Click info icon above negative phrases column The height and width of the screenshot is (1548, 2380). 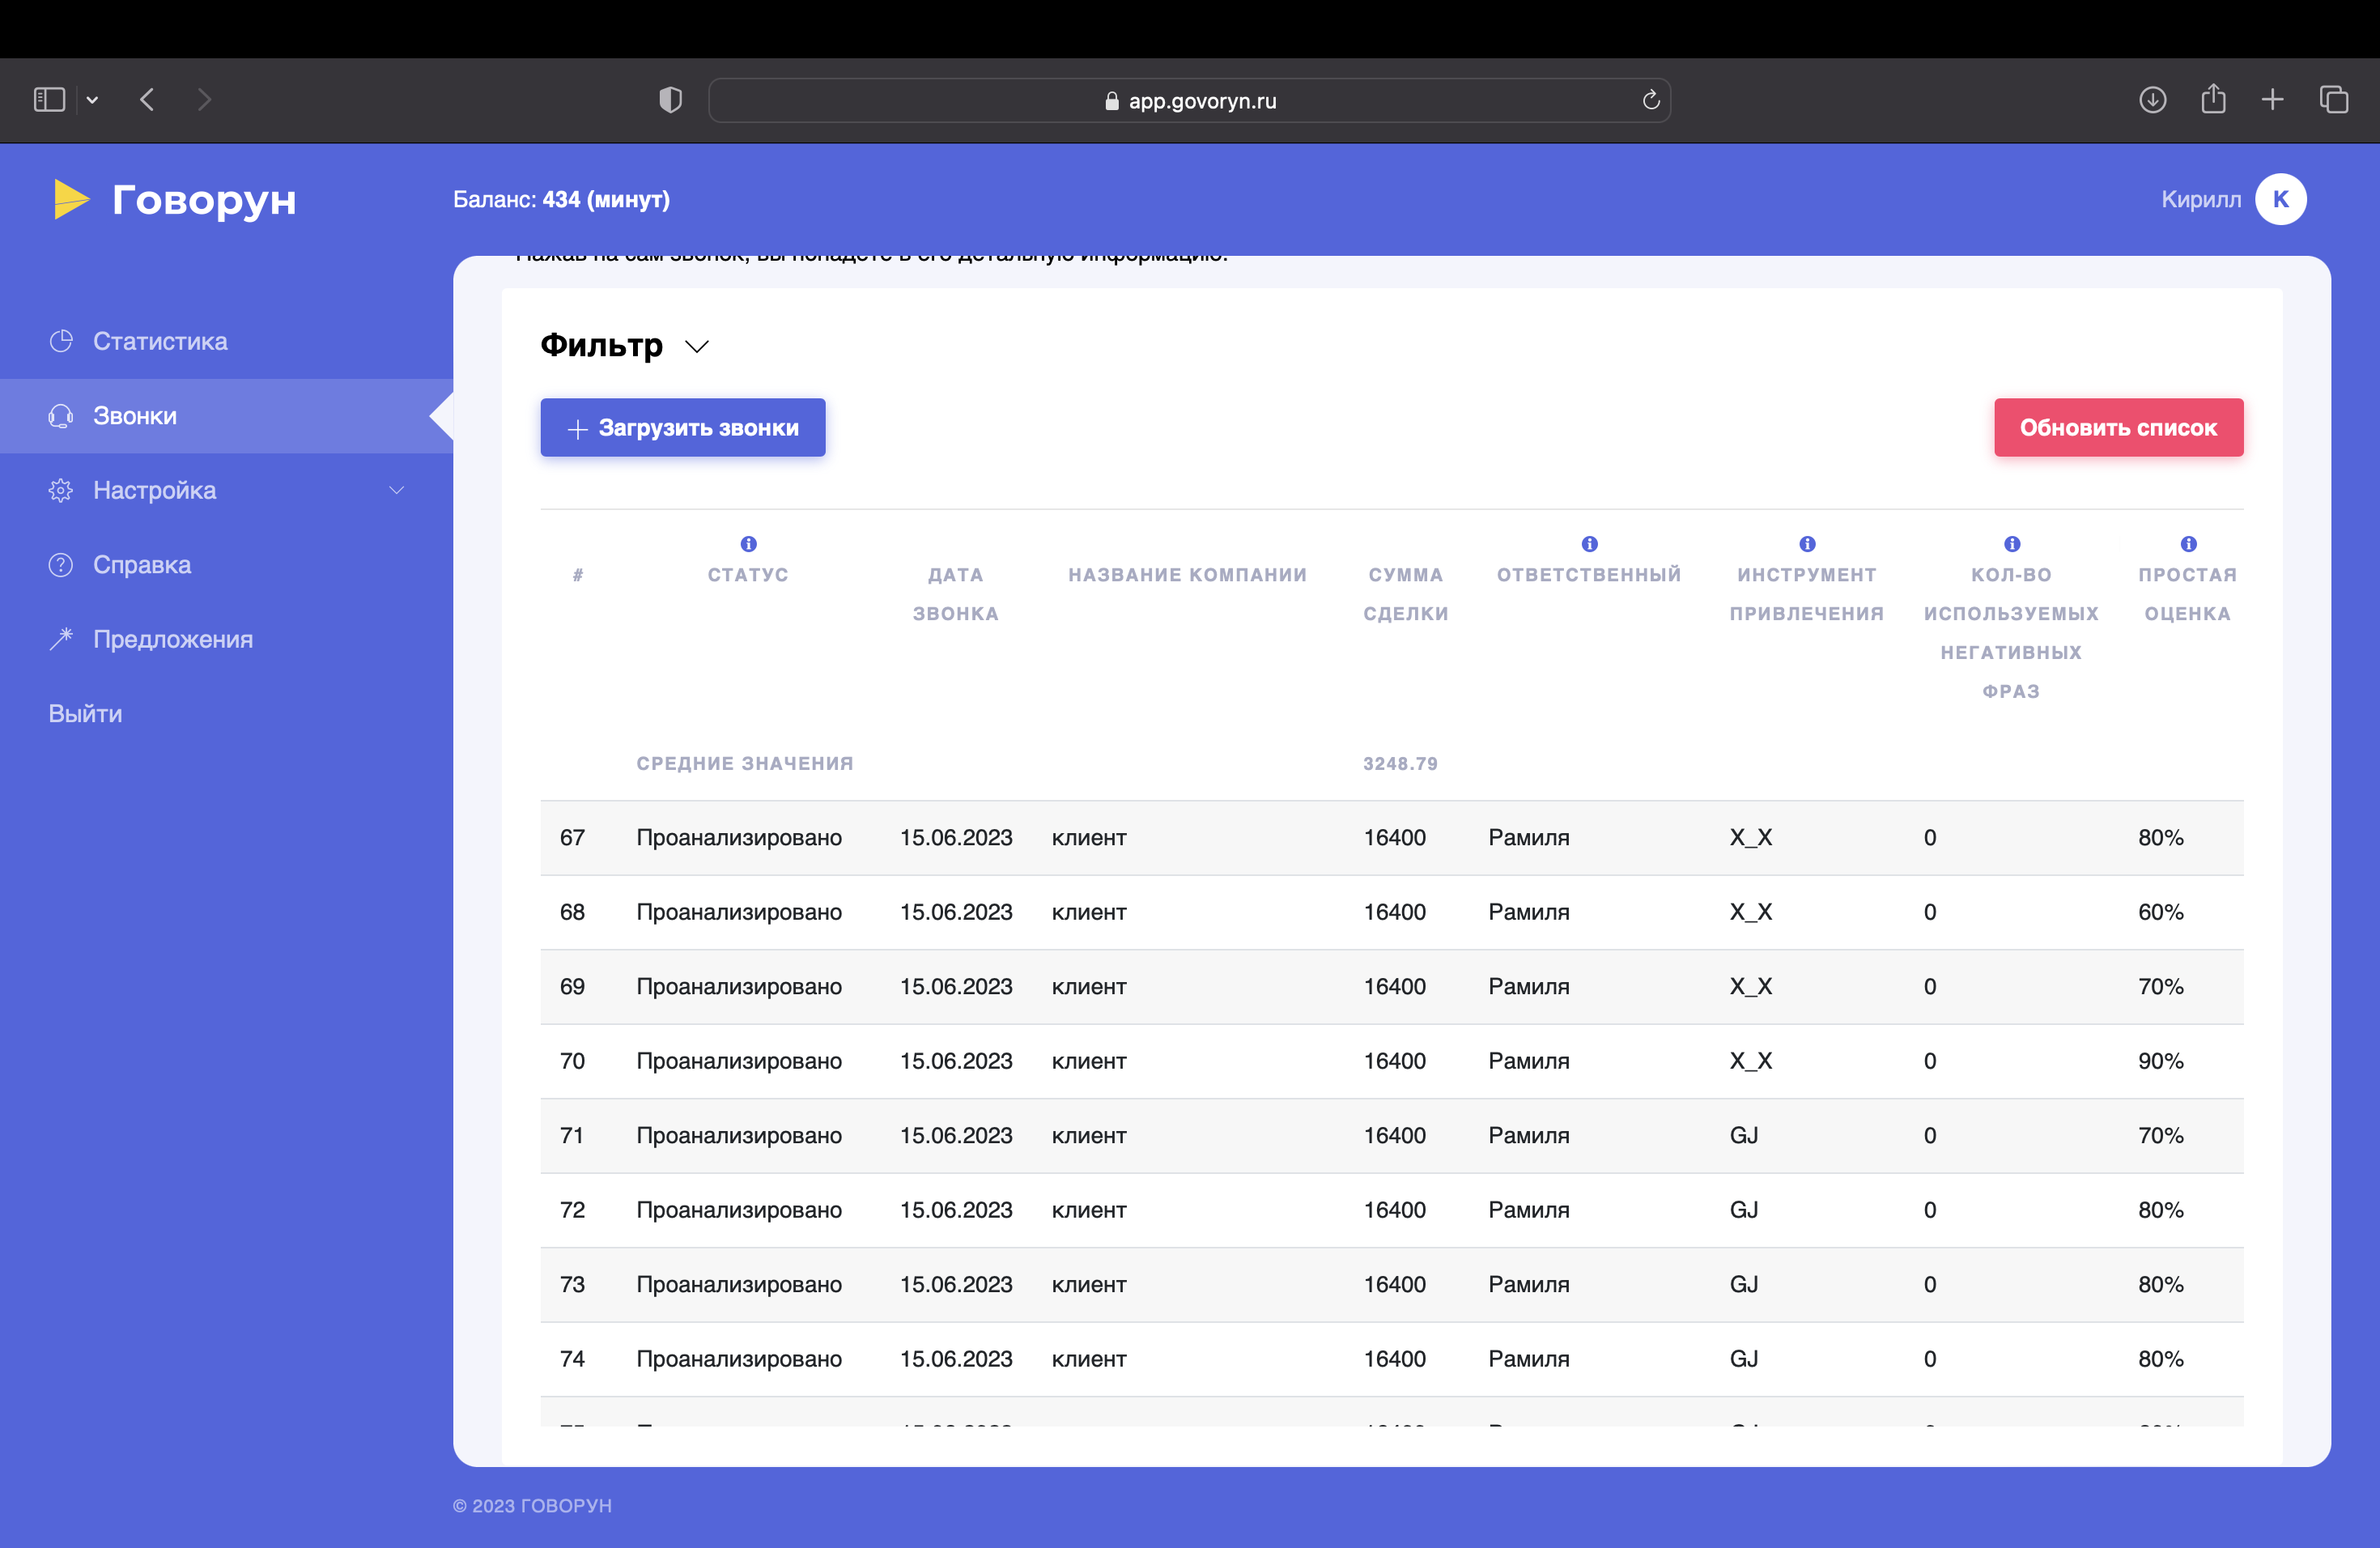2012,544
